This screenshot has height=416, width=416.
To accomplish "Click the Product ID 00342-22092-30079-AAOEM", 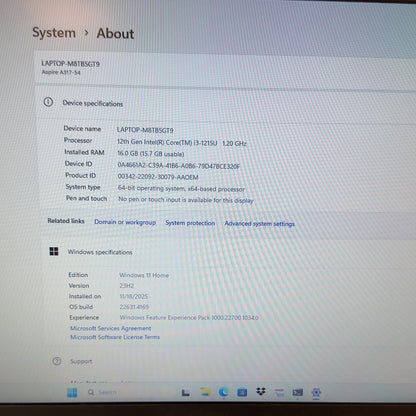I will (158, 177).
